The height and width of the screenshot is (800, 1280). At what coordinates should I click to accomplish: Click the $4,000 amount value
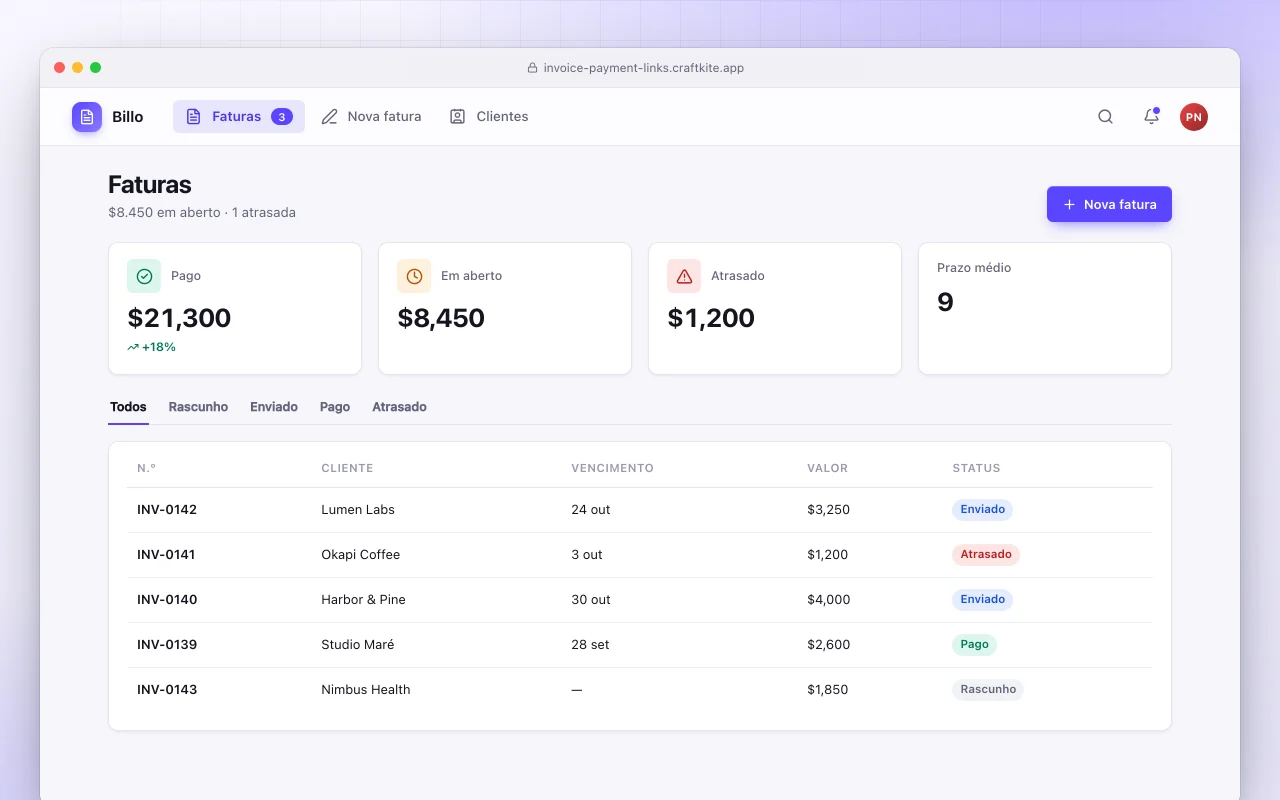pyautogui.click(x=828, y=600)
